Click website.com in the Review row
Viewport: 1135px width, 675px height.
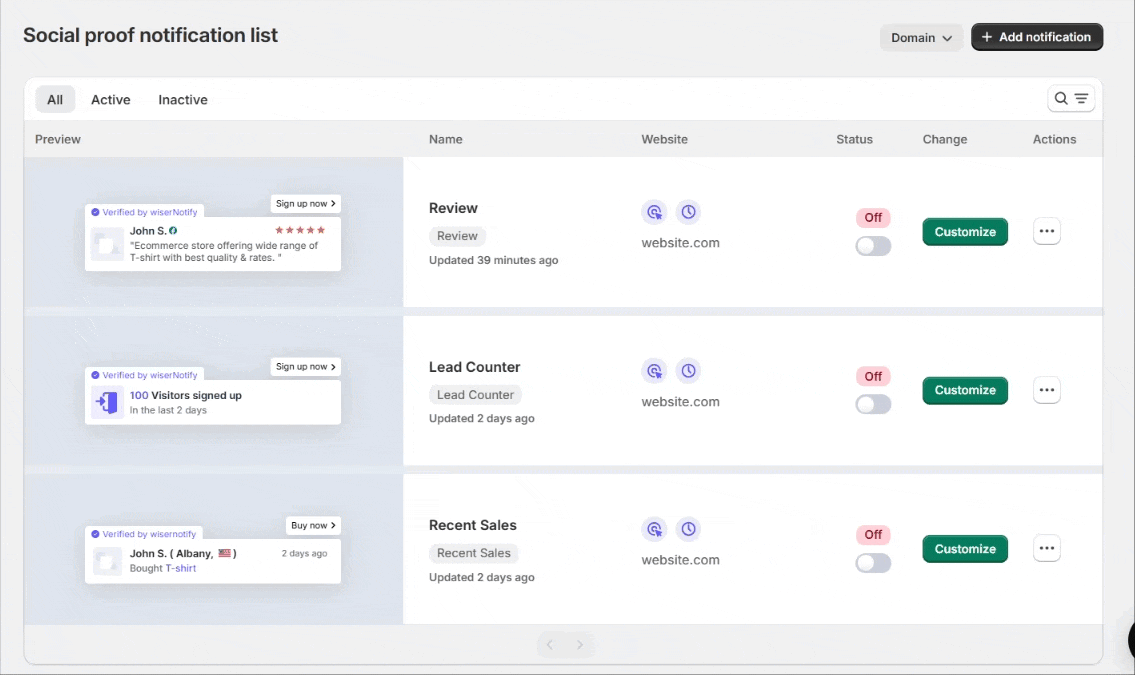click(x=680, y=243)
